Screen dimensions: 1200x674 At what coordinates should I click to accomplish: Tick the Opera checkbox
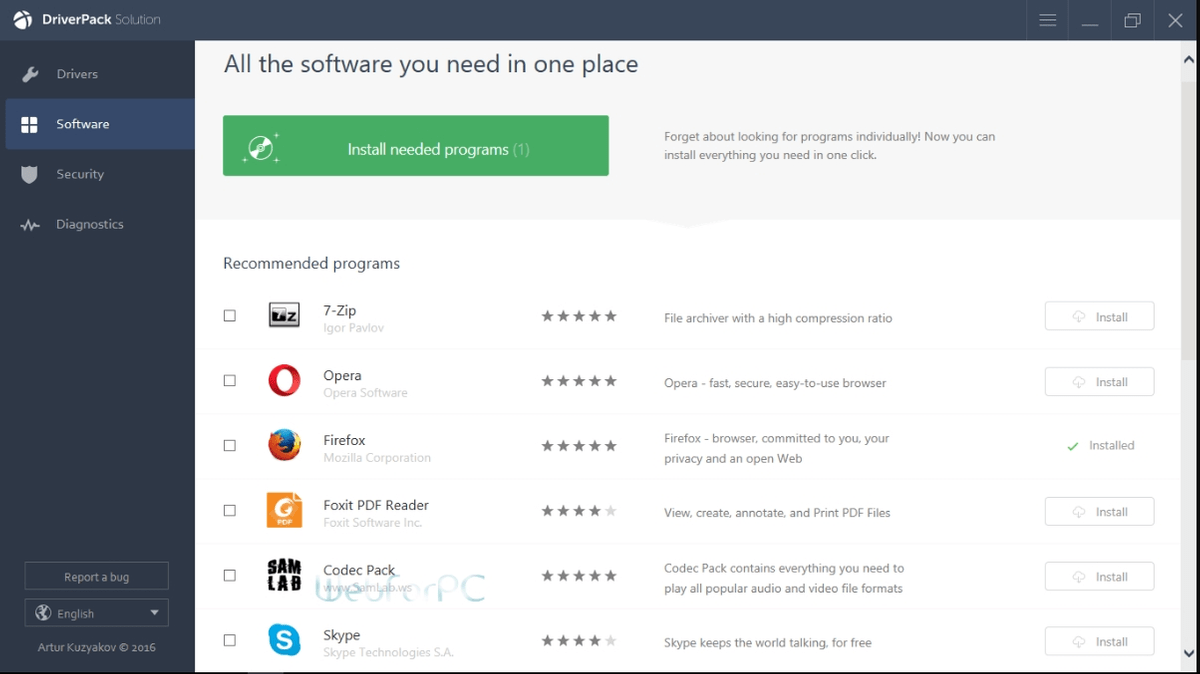[x=229, y=381]
